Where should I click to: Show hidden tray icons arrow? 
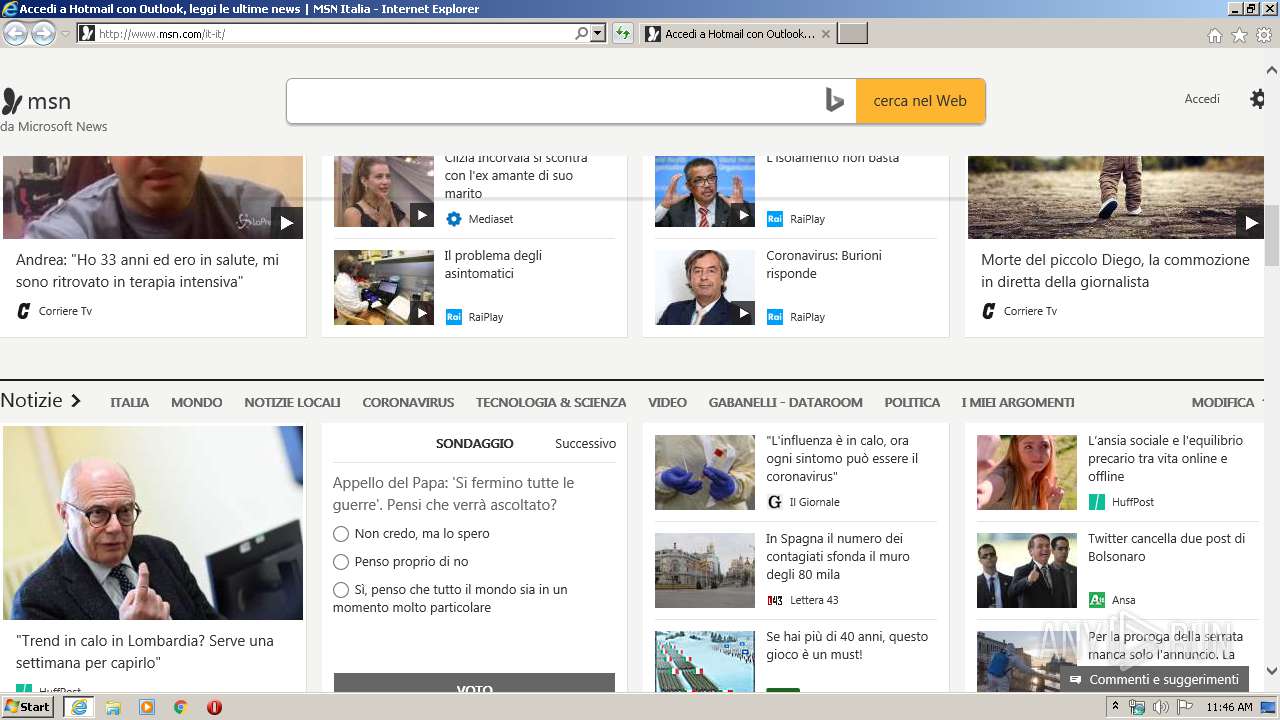coord(1115,707)
